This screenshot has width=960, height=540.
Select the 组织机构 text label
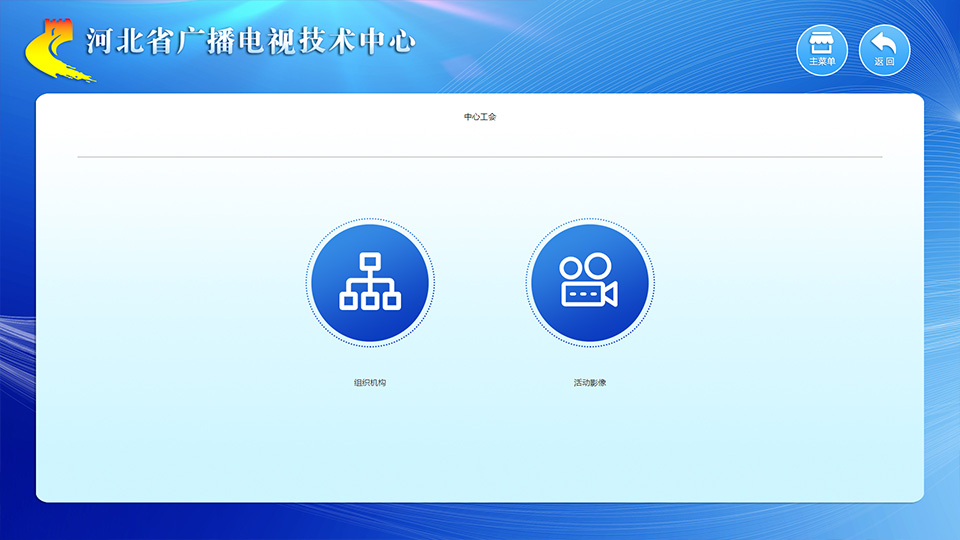(x=370, y=383)
